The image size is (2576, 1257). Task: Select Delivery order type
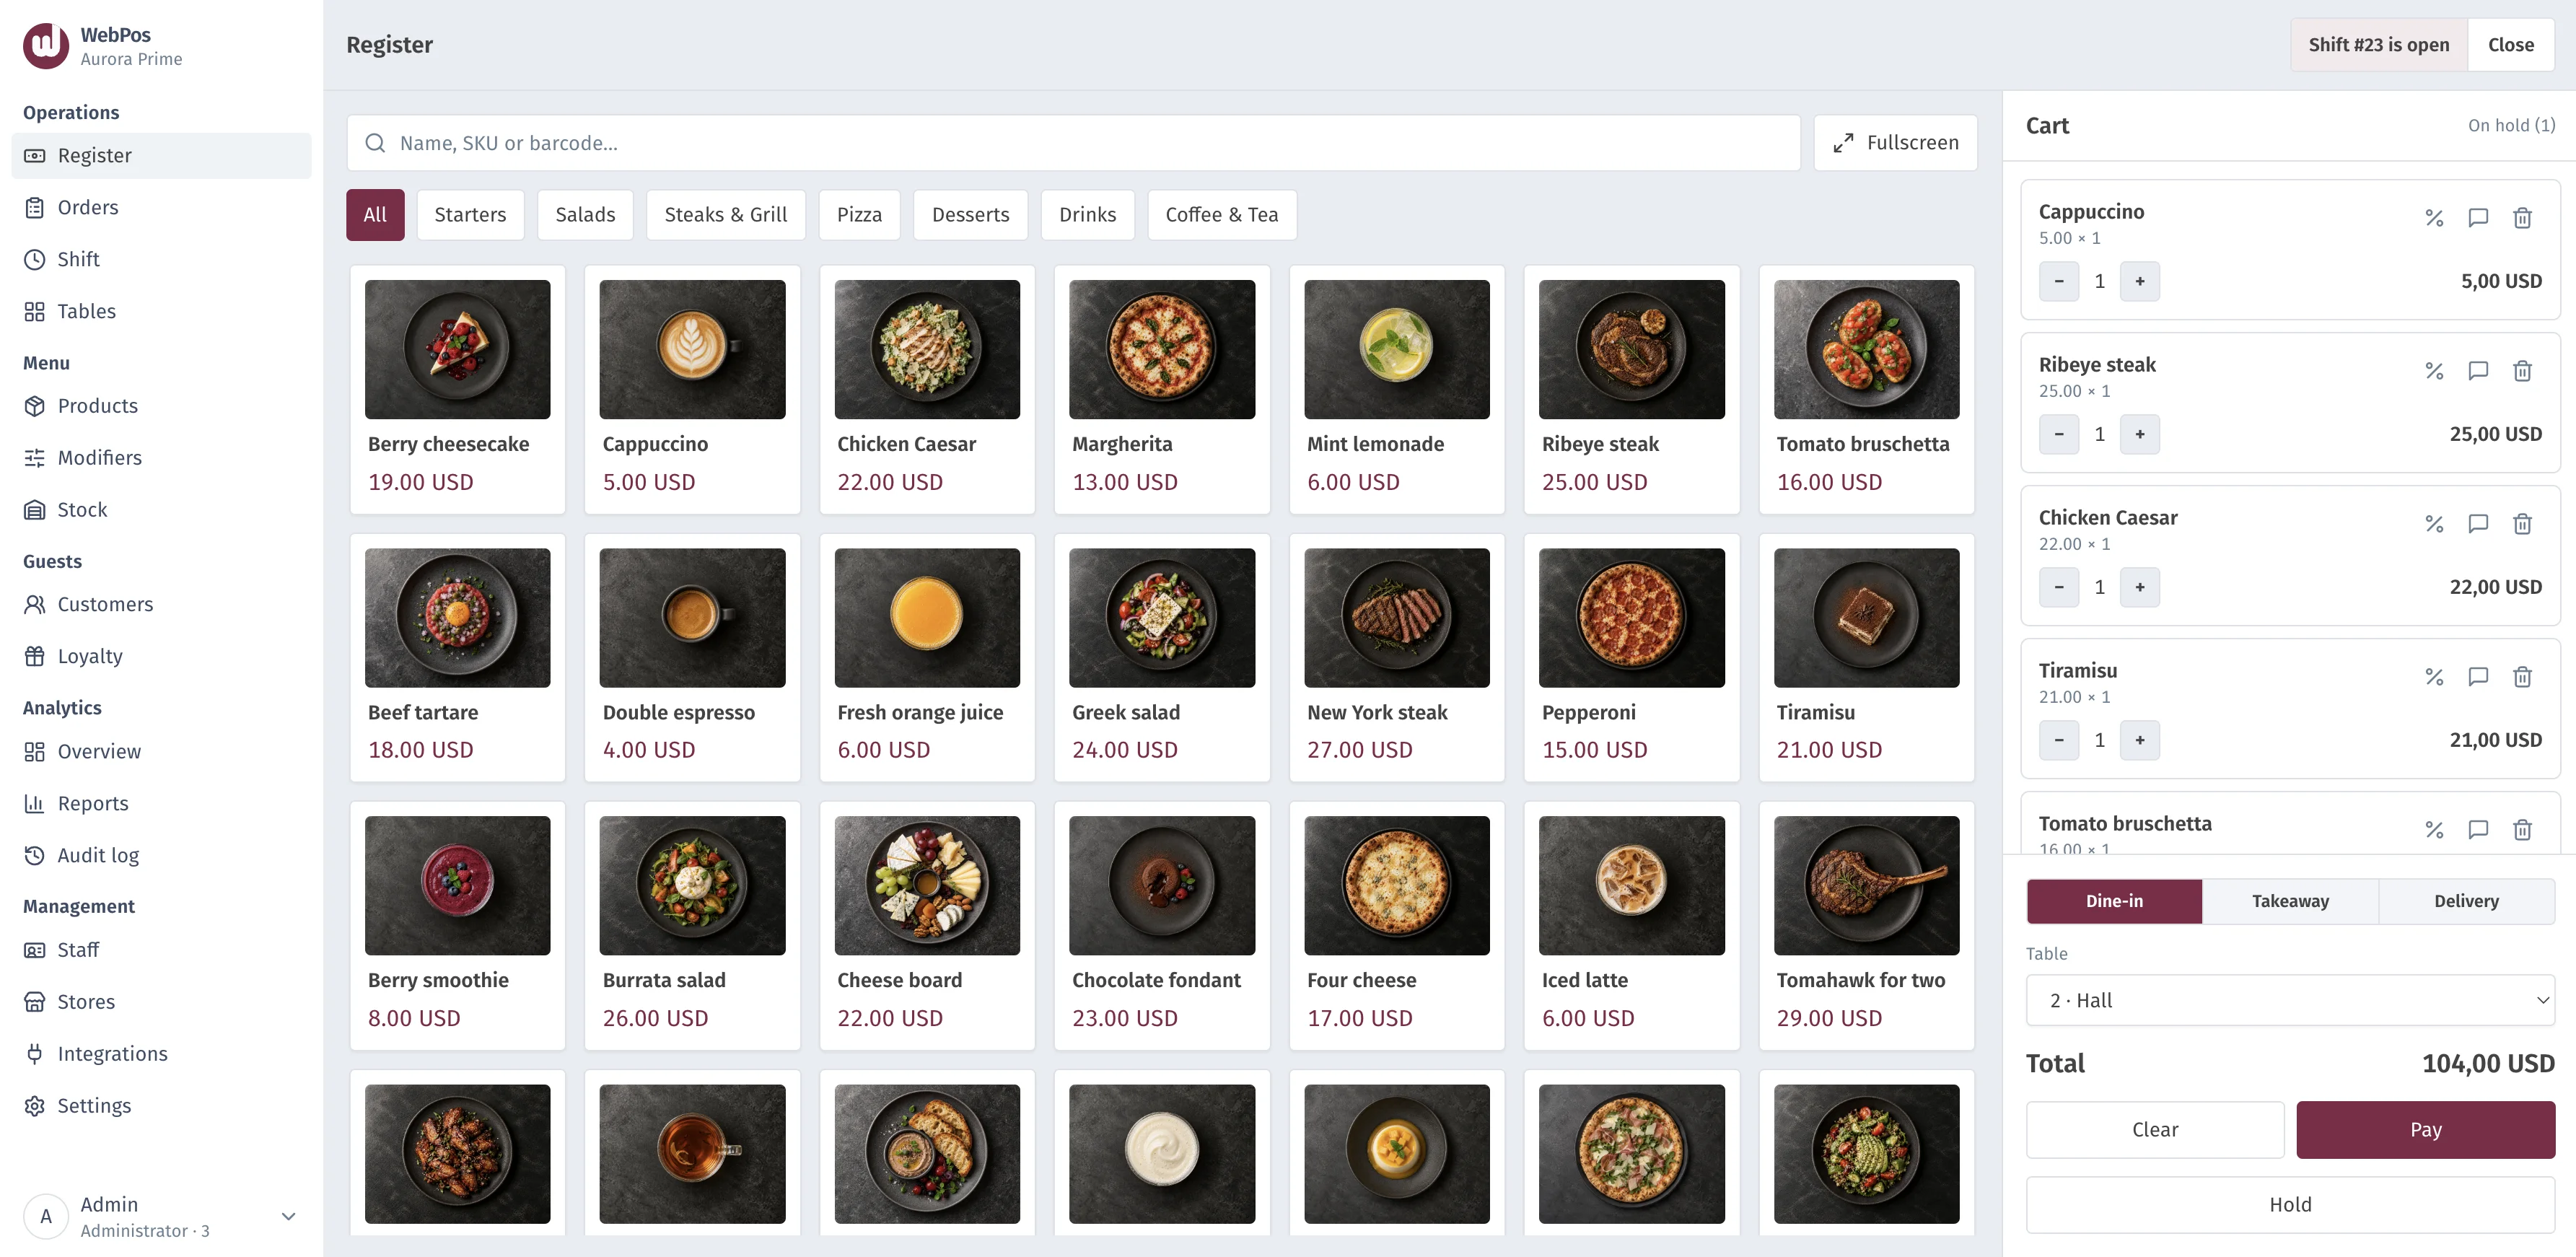2466,901
